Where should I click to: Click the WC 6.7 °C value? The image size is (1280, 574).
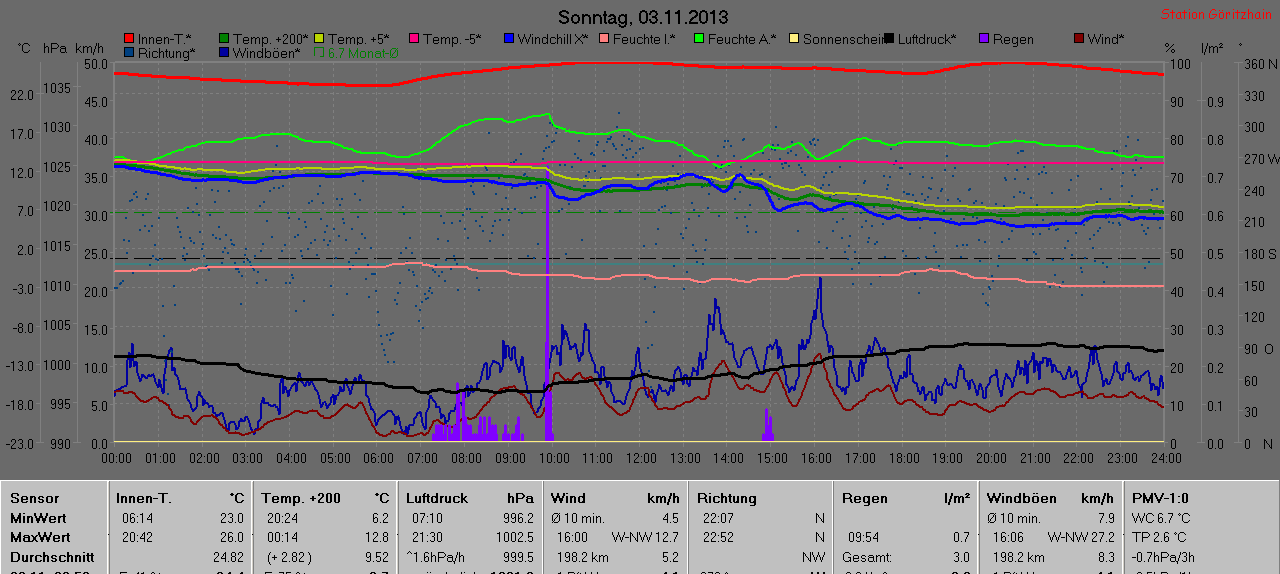coord(1161,518)
